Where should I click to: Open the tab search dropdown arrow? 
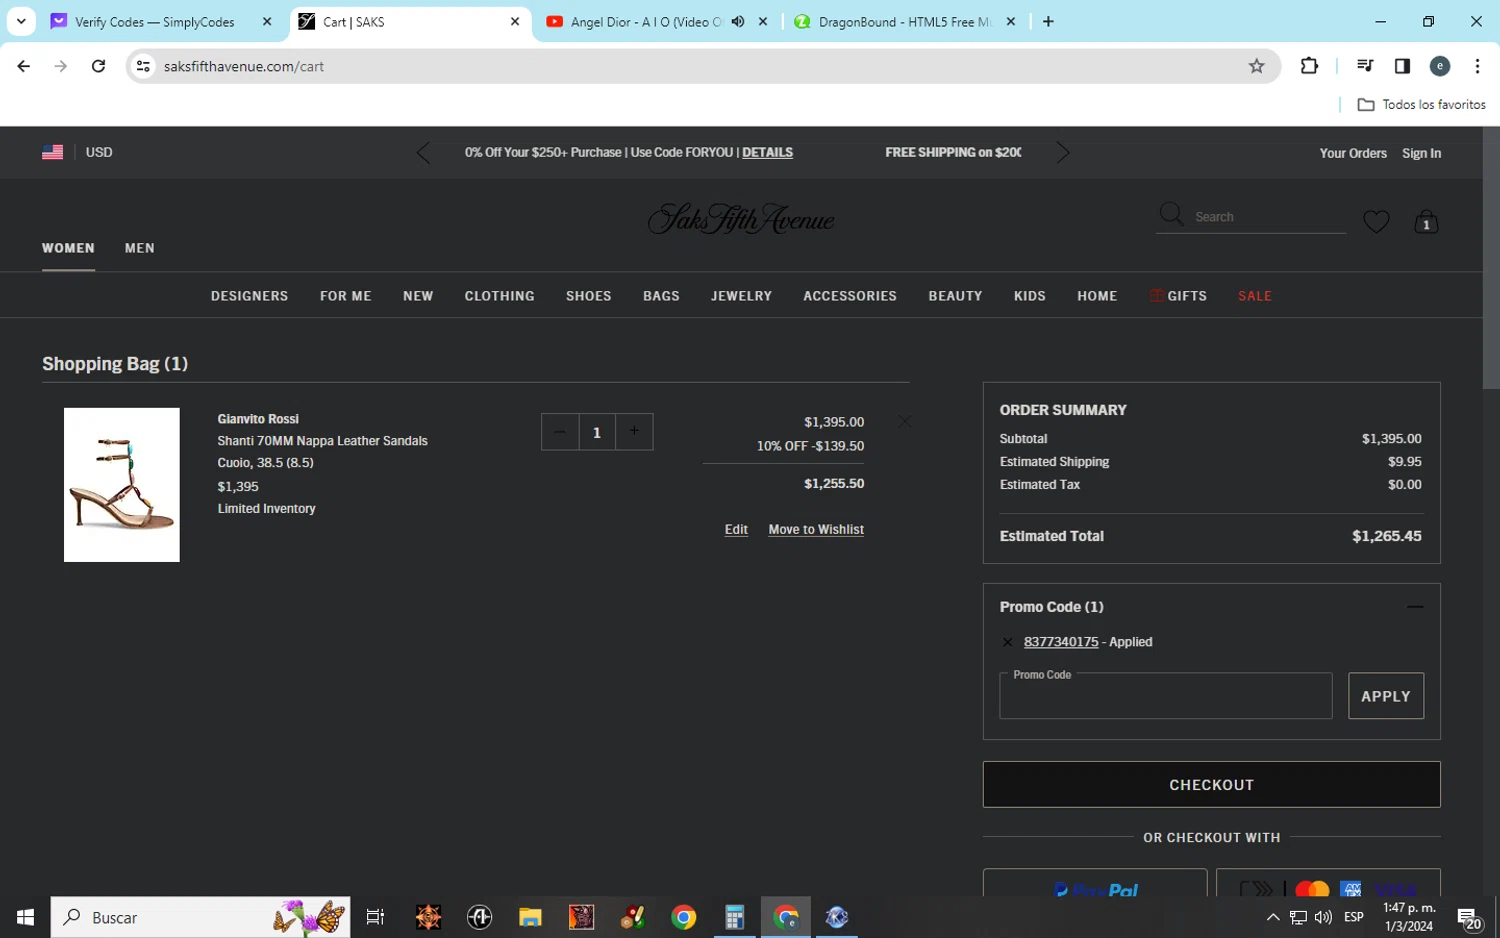(21, 21)
